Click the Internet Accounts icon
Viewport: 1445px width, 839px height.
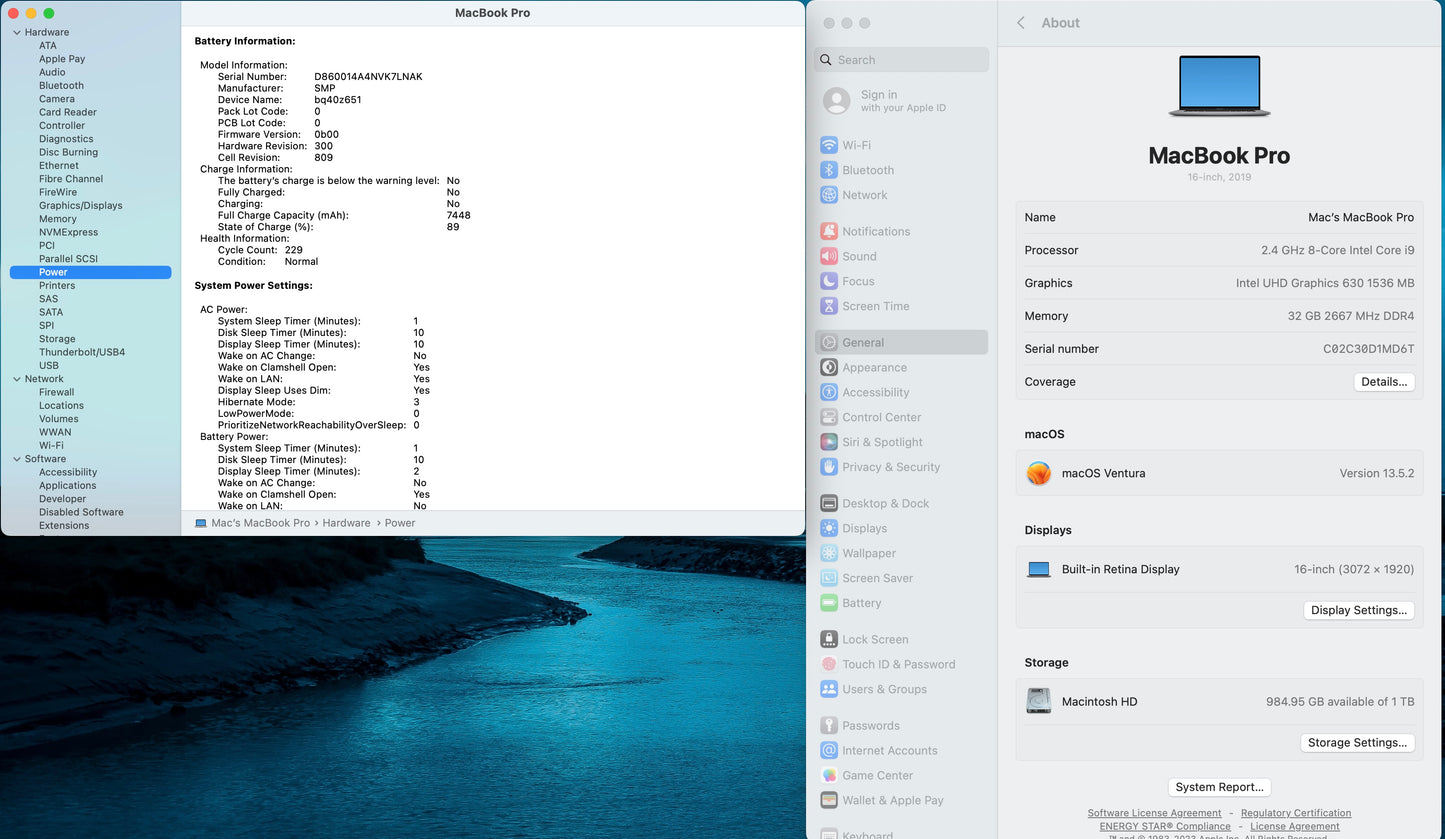click(x=828, y=750)
